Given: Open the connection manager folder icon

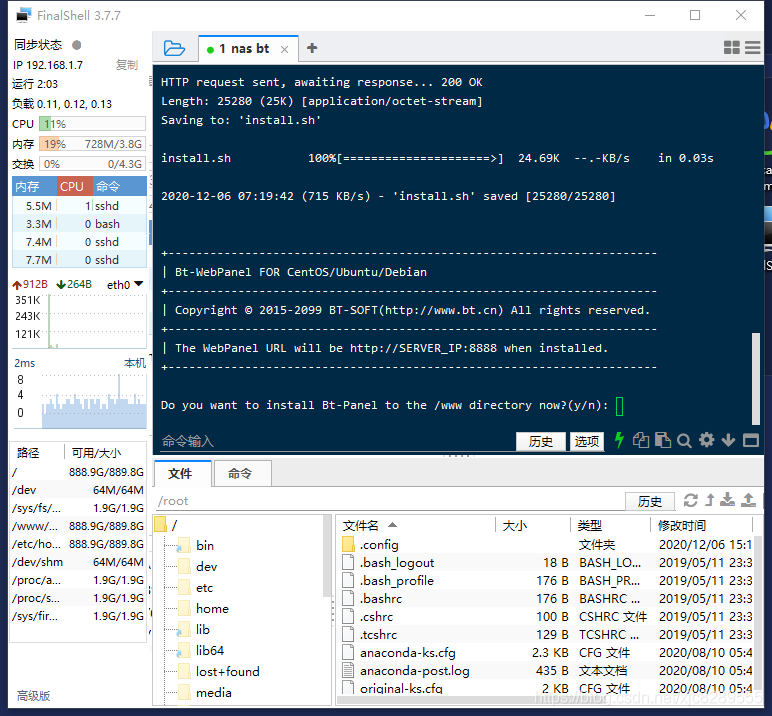Looking at the screenshot, I should pyautogui.click(x=174, y=48).
